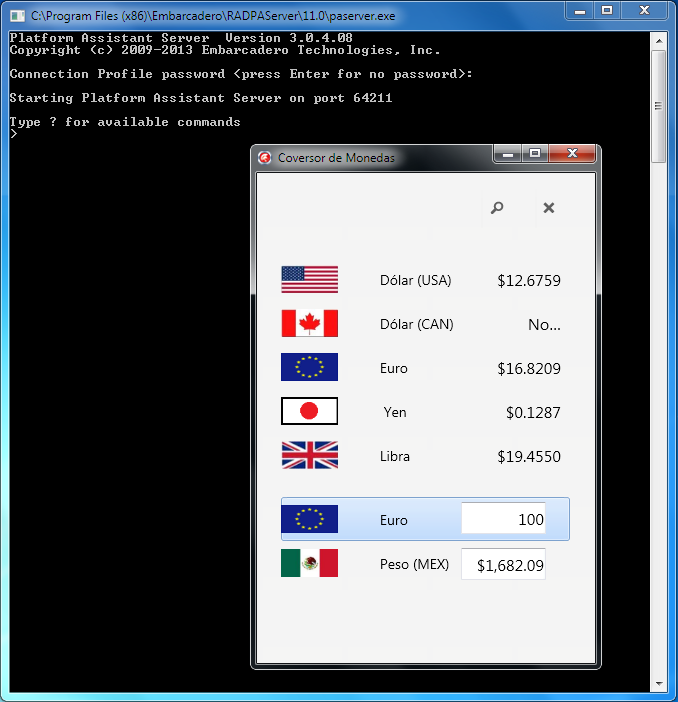Select the Japan flag icon
This screenshot has height=702, width=678.
coord(309,411)
